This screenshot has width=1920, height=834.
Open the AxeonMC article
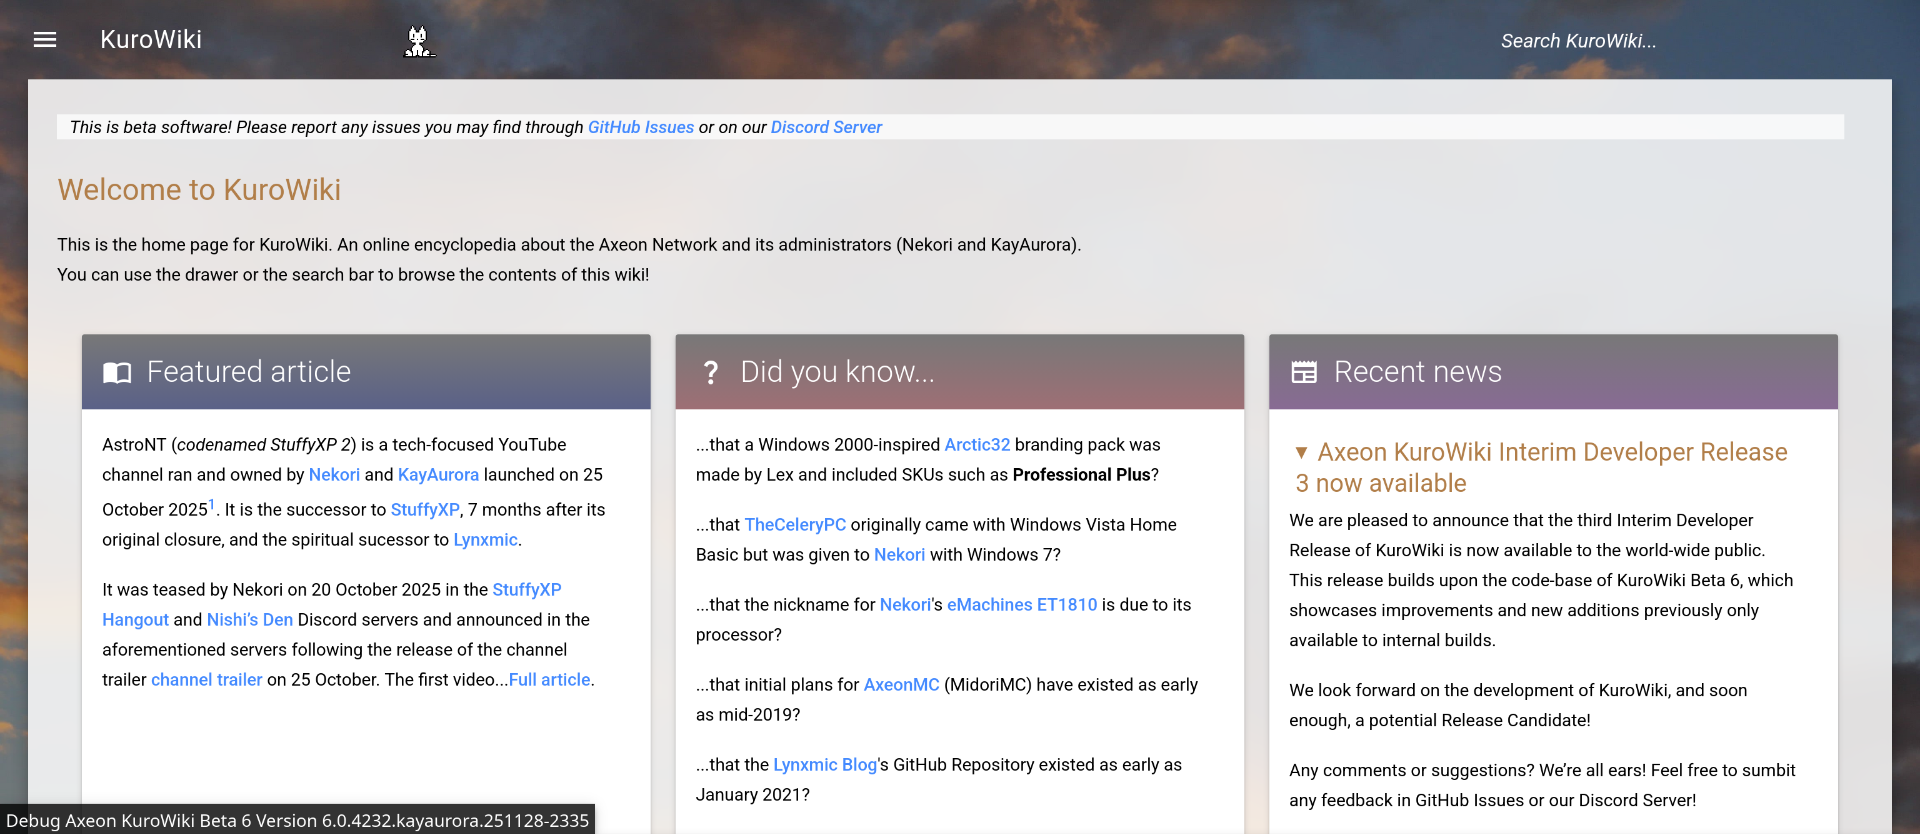(x=901, y=685)
